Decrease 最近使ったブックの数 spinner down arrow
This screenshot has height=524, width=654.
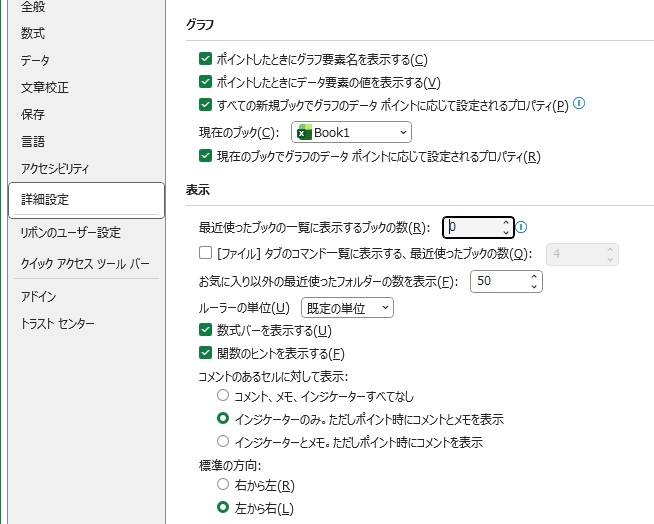(506, 232)
